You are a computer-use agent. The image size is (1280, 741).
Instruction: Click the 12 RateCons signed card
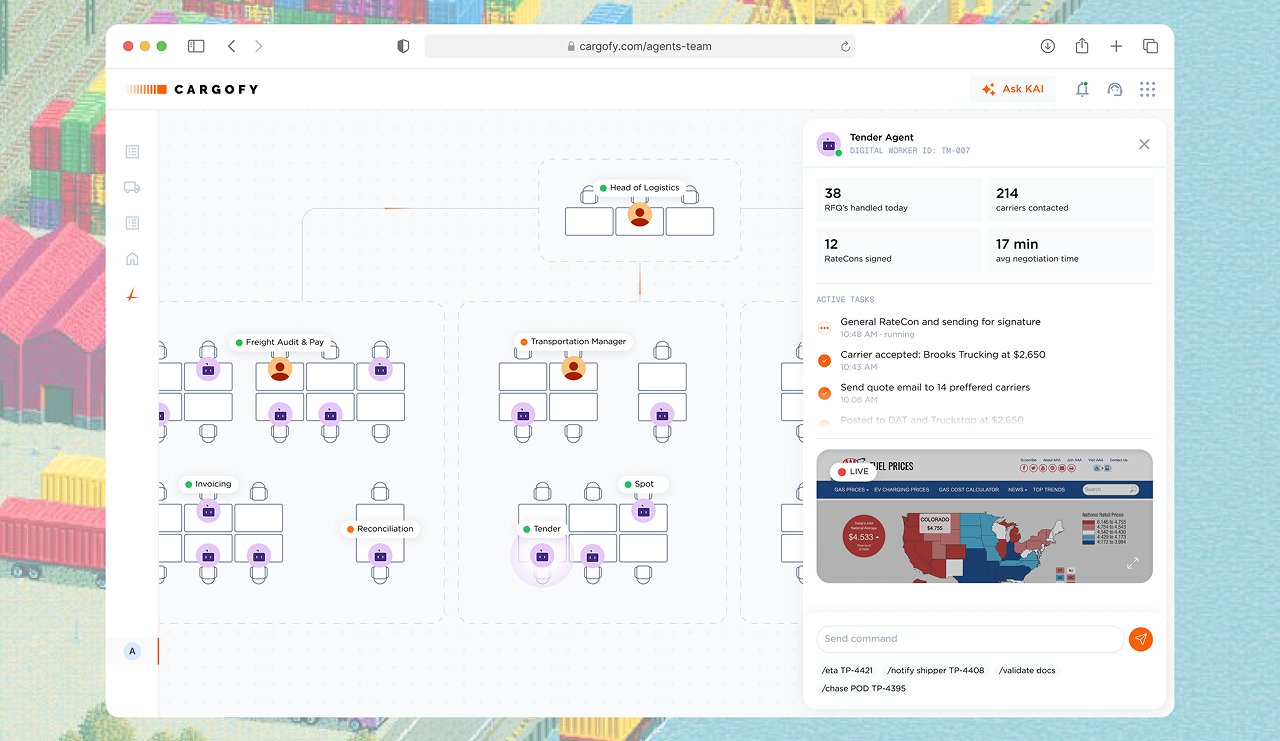[x=898, y=251]
